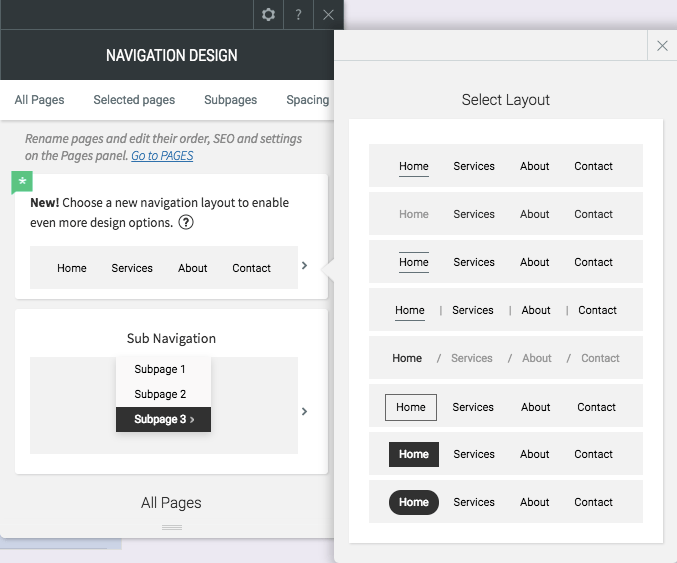Screen dimensions: 677x563
Task: Click the help question mark icon in header
Action: [298, 15]
